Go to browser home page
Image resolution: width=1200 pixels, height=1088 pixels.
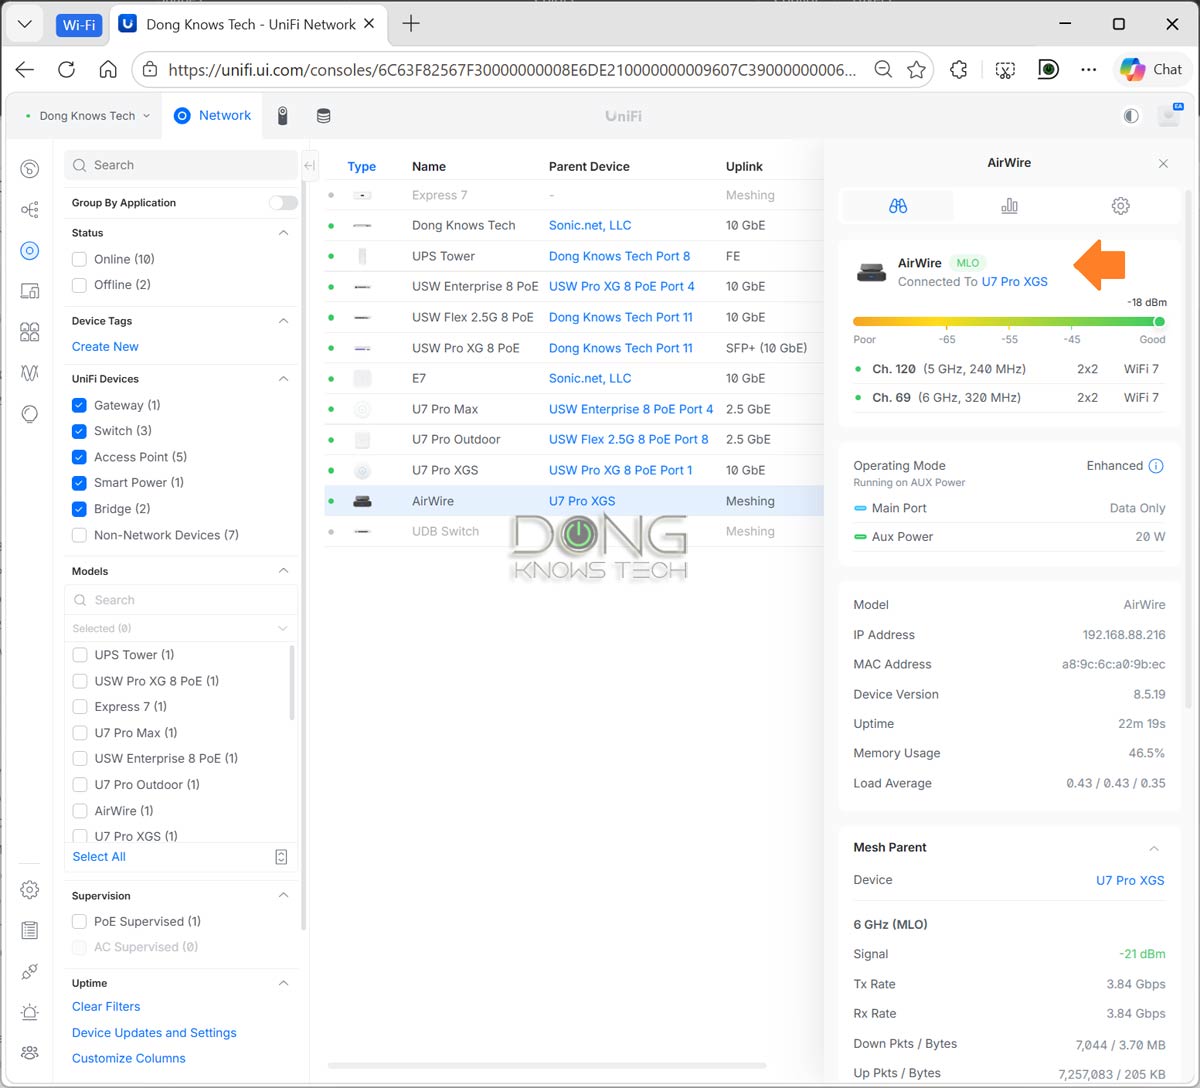[108, 70]
